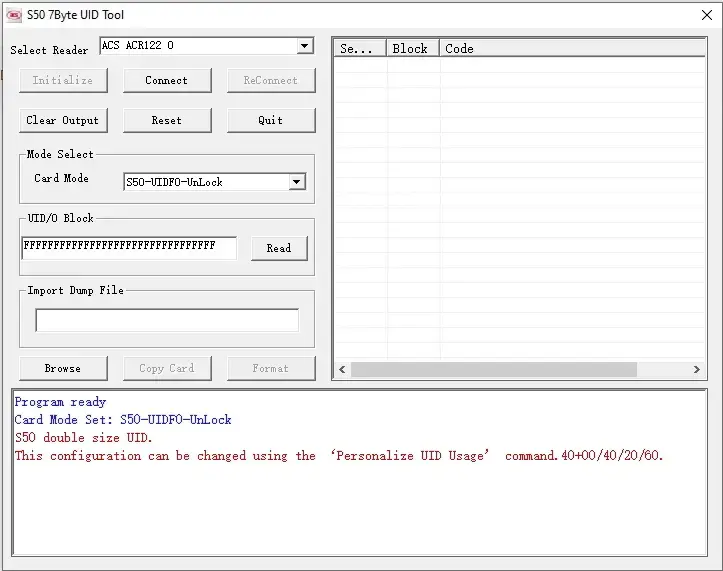Click the app icon in title bar

[14, 15]
